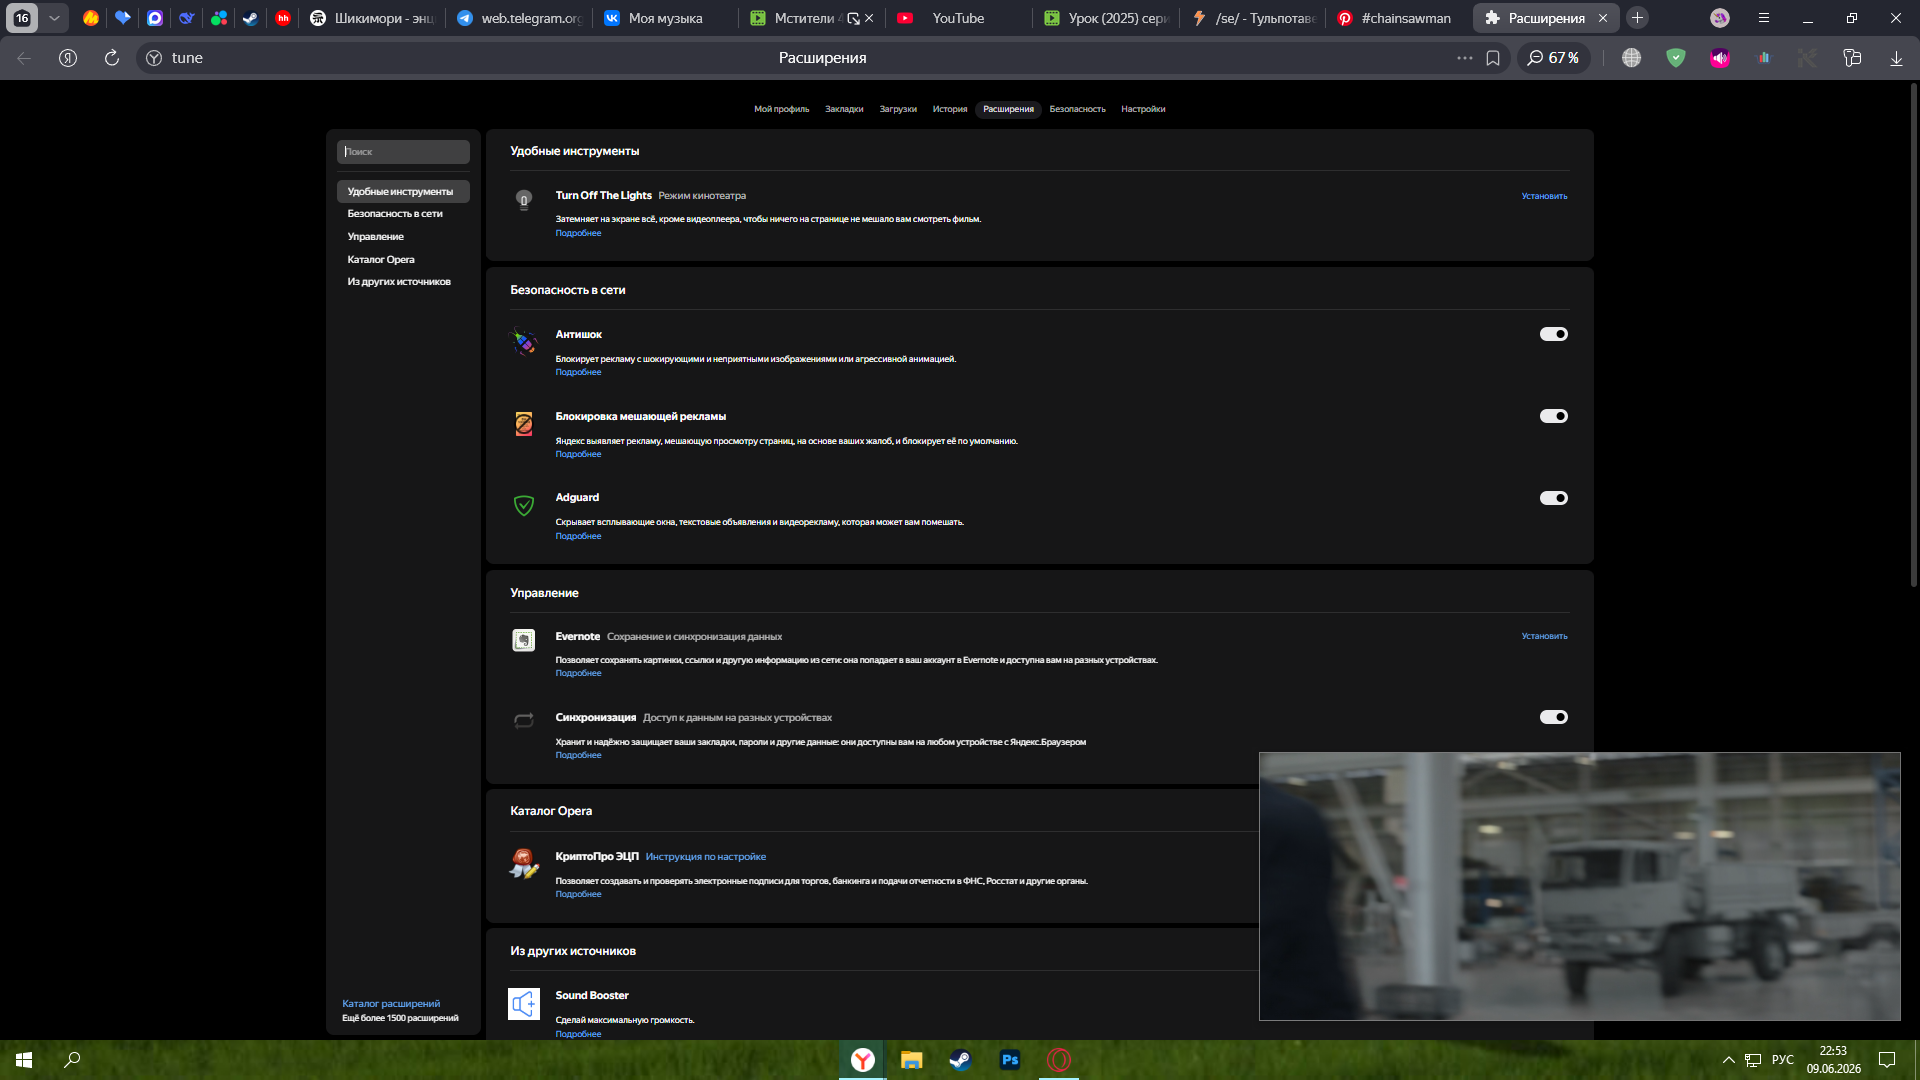Open the Настройки section
Image resolution: width=1920 pixels, height=1080 pixels.
coord(1143,109)
